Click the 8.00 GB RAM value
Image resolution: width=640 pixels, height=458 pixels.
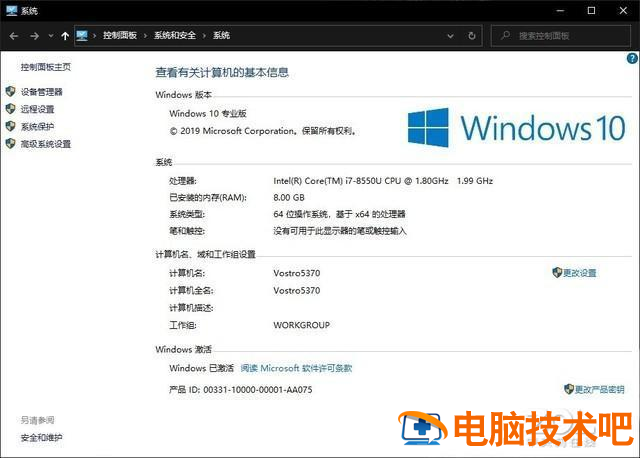pos(289,198)
